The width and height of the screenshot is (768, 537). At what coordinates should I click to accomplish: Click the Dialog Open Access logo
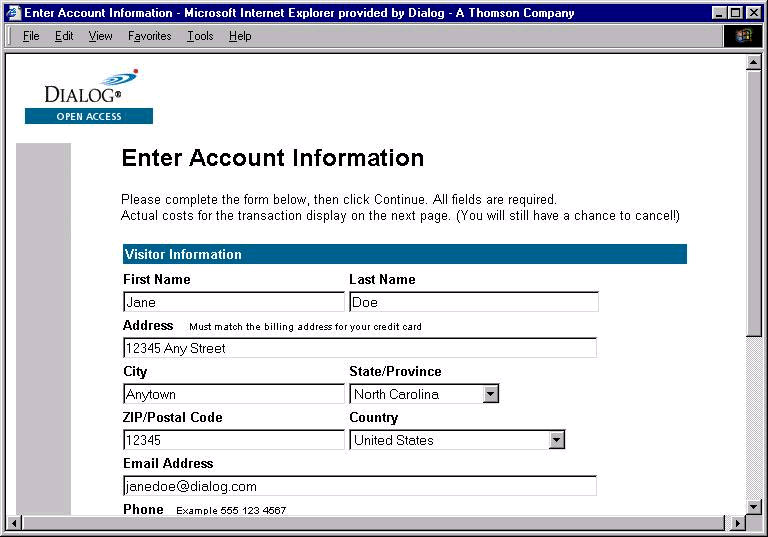click(x=89, y=96)
